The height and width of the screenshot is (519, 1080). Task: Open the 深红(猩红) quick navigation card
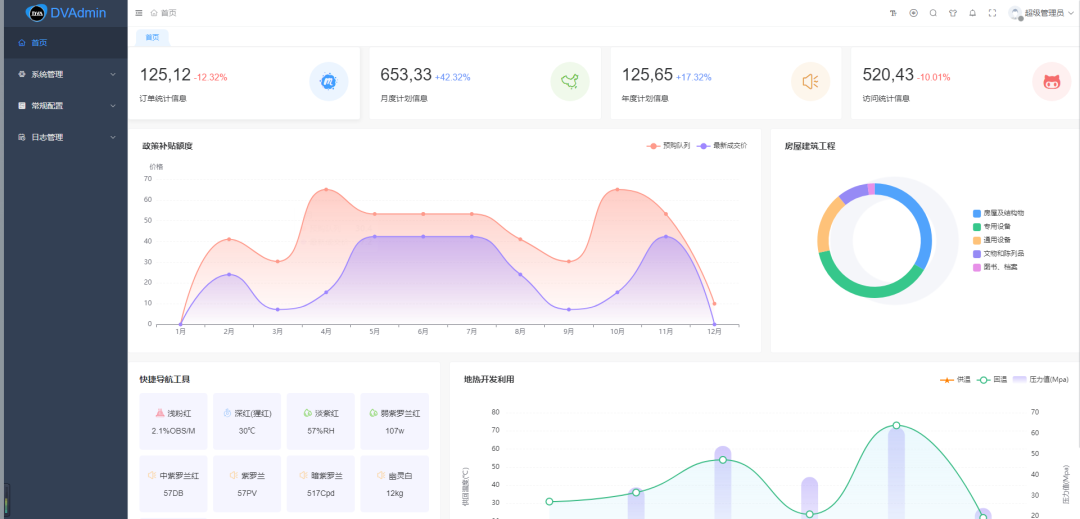[x=247, y=421]
